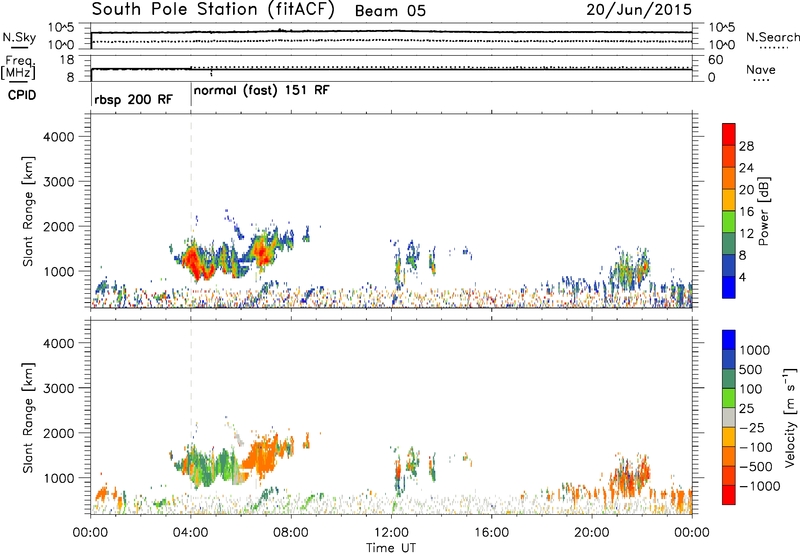The image size is (800, 554).
Task: Click the 04:00 time axis label
Action: (x=190, y=533)
